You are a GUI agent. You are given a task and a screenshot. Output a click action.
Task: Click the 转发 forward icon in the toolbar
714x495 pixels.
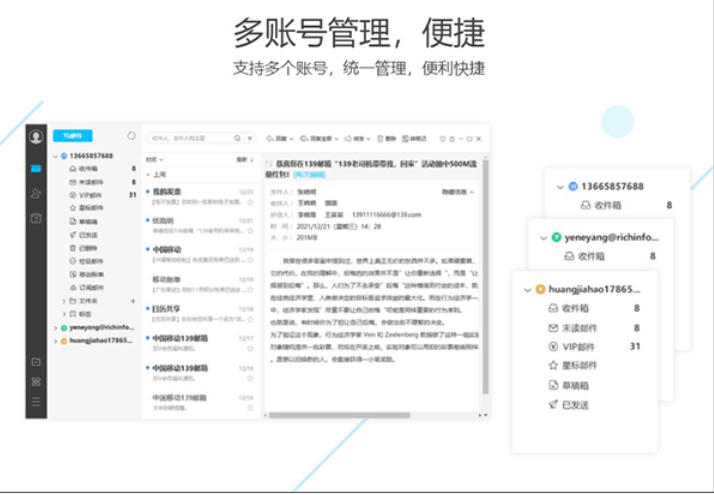pyautogui.click(x=348, y=138)
